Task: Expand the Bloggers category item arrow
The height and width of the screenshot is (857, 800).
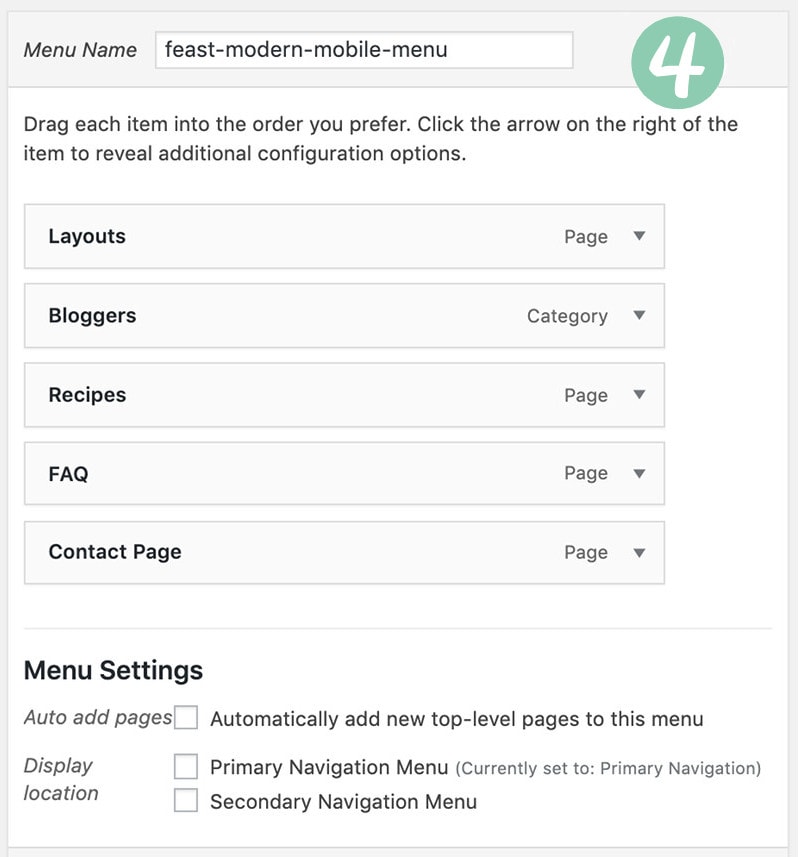Action: (639, 315)
